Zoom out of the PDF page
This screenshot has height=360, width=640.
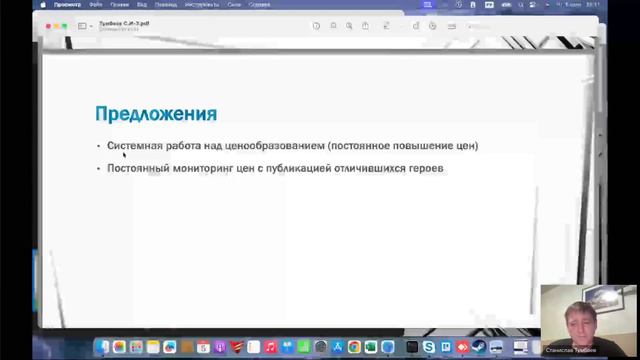click(x=333, y=26)
